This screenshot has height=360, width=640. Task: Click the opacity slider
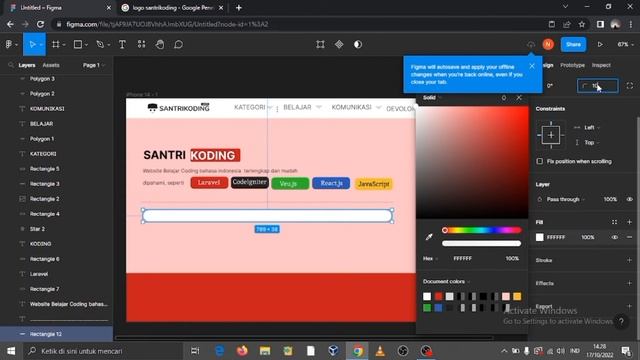(482, 244)
